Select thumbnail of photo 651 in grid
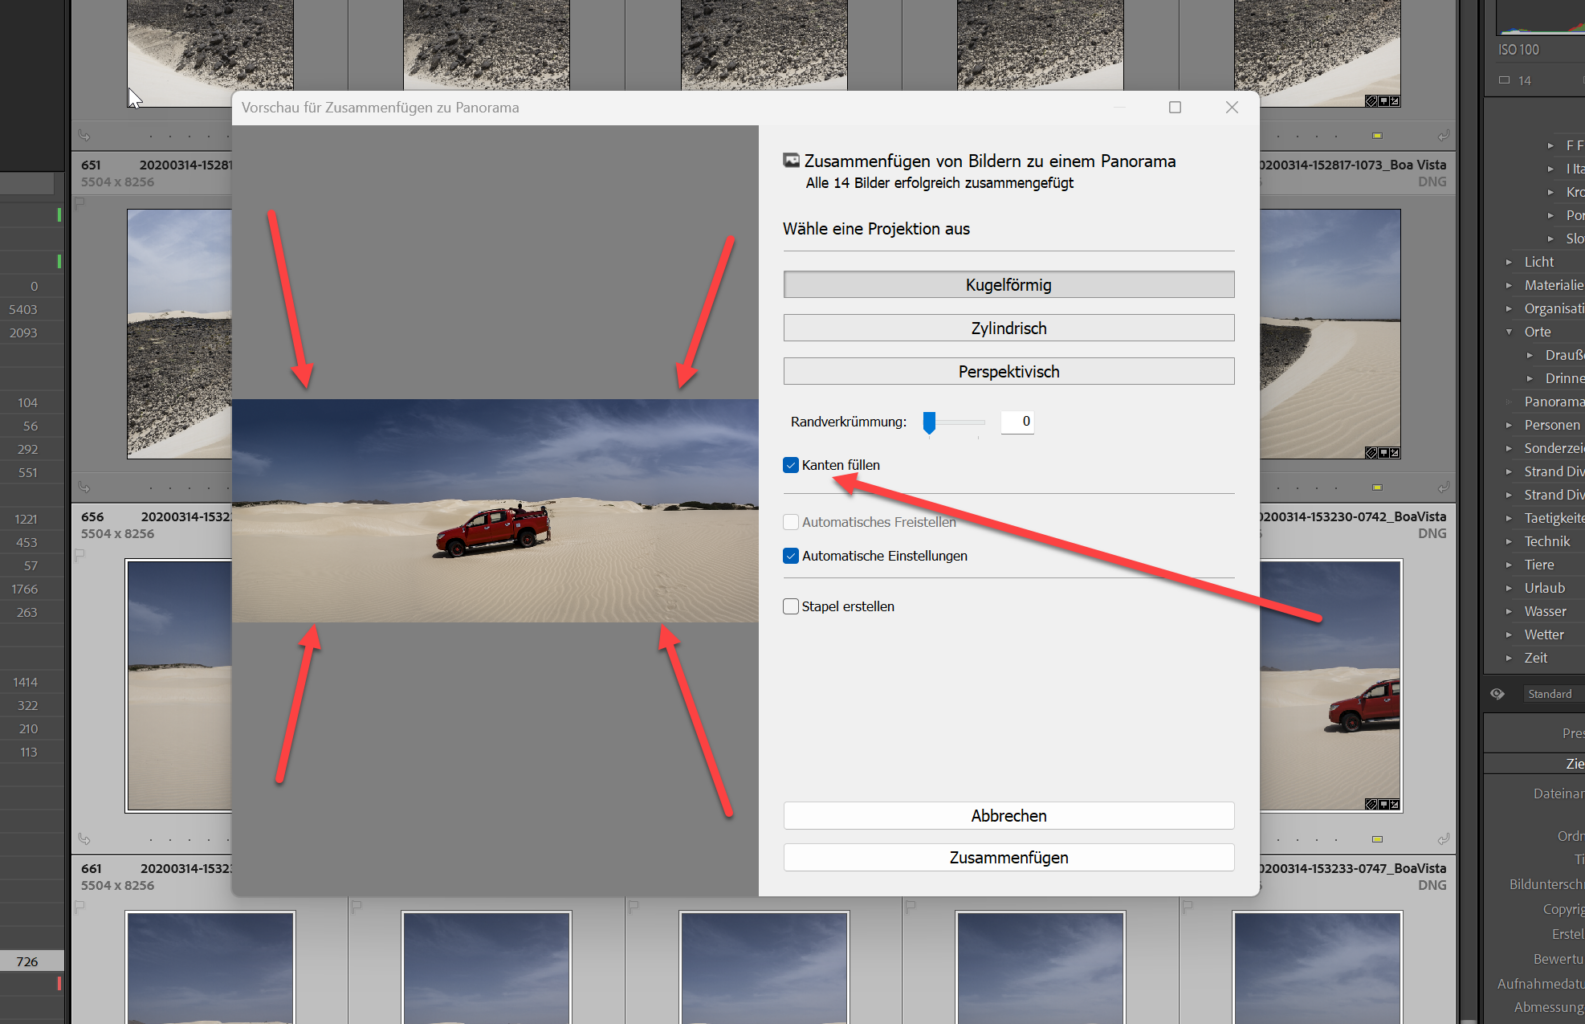The height and width of the screenshot is (1024, 1585). point(180,334)
